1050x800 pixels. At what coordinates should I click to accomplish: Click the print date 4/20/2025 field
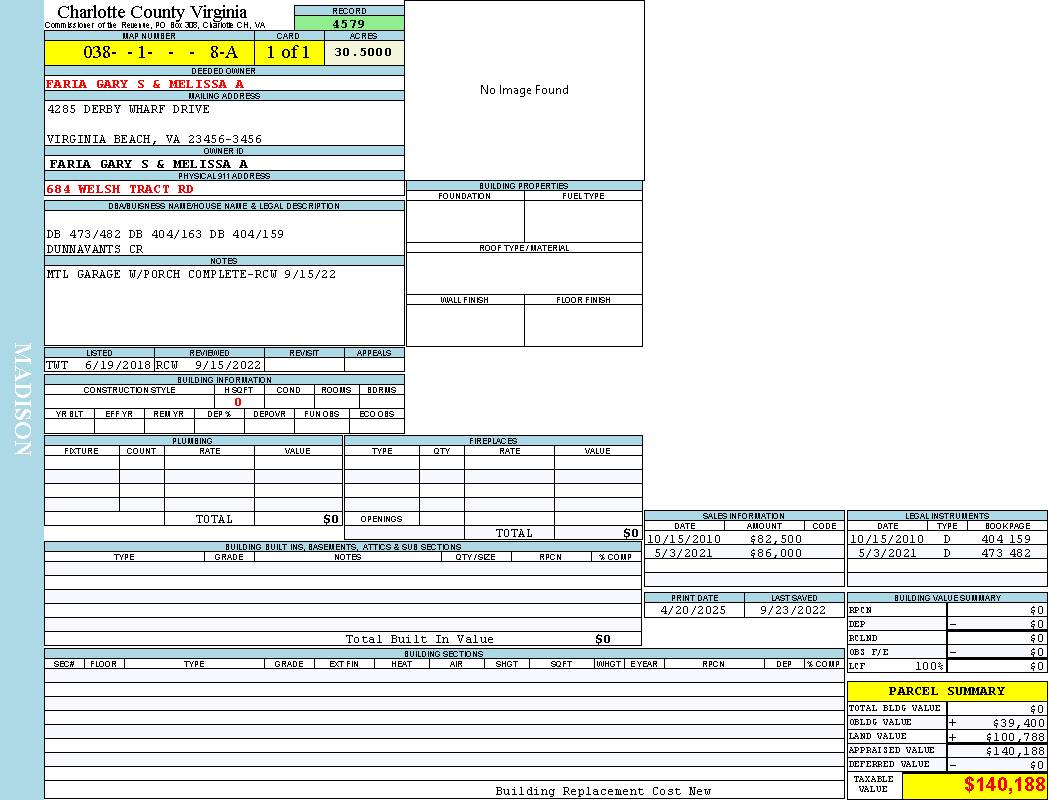[694, 610]
